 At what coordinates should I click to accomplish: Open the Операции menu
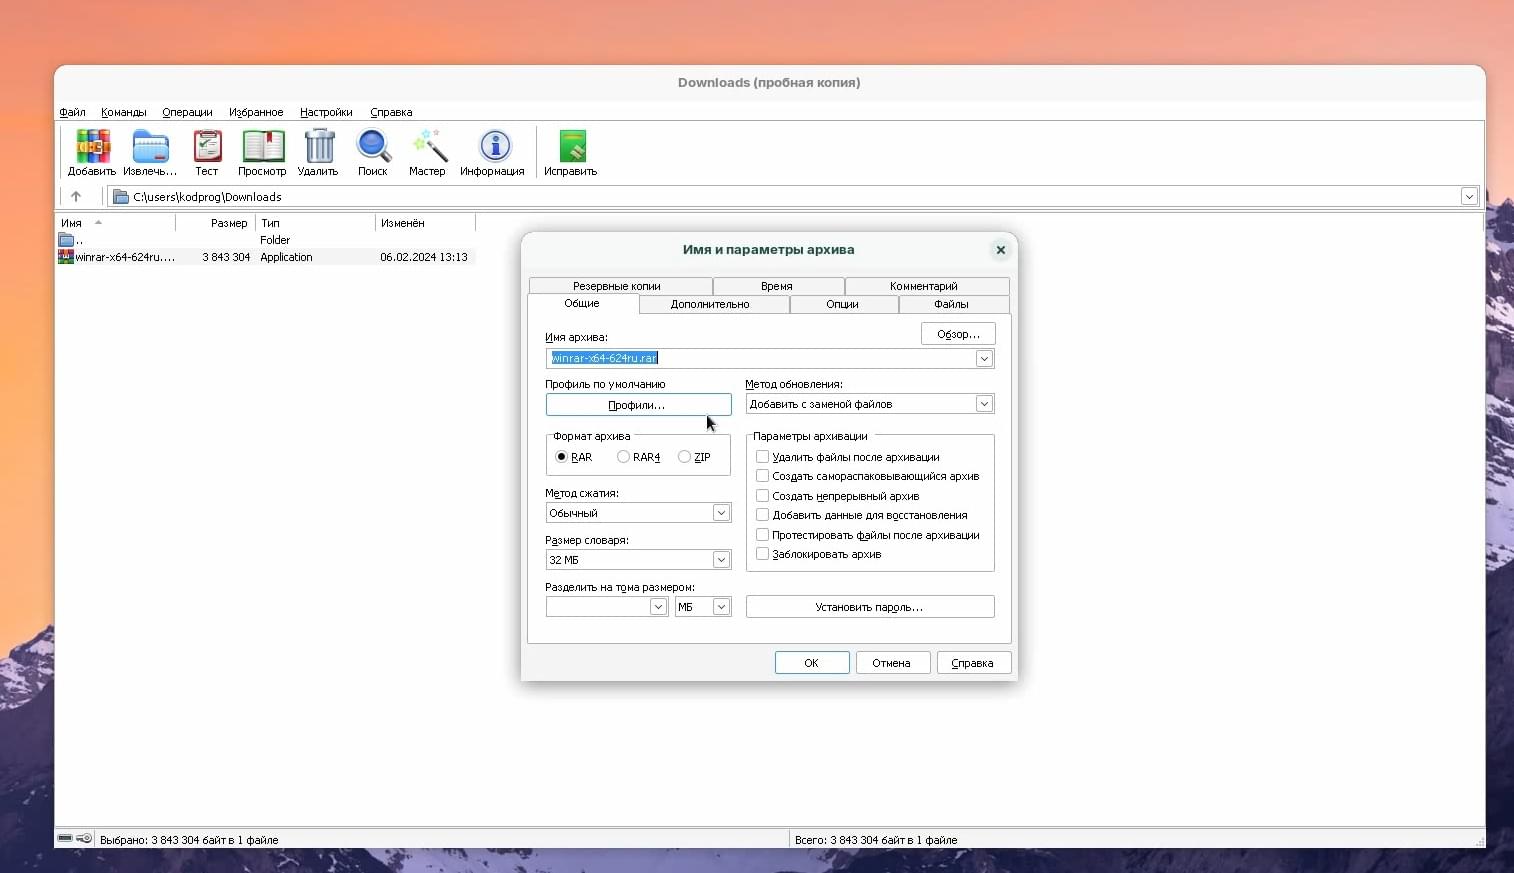[x=188, y=112]
